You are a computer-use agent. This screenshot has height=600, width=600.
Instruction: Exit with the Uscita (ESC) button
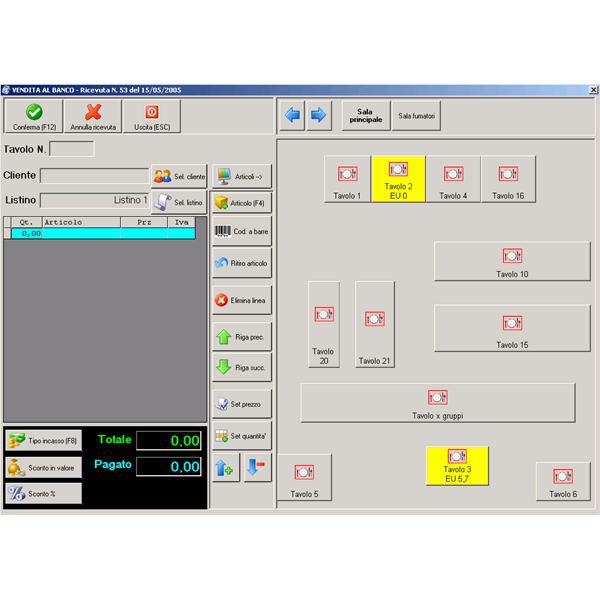click(152, 117)
